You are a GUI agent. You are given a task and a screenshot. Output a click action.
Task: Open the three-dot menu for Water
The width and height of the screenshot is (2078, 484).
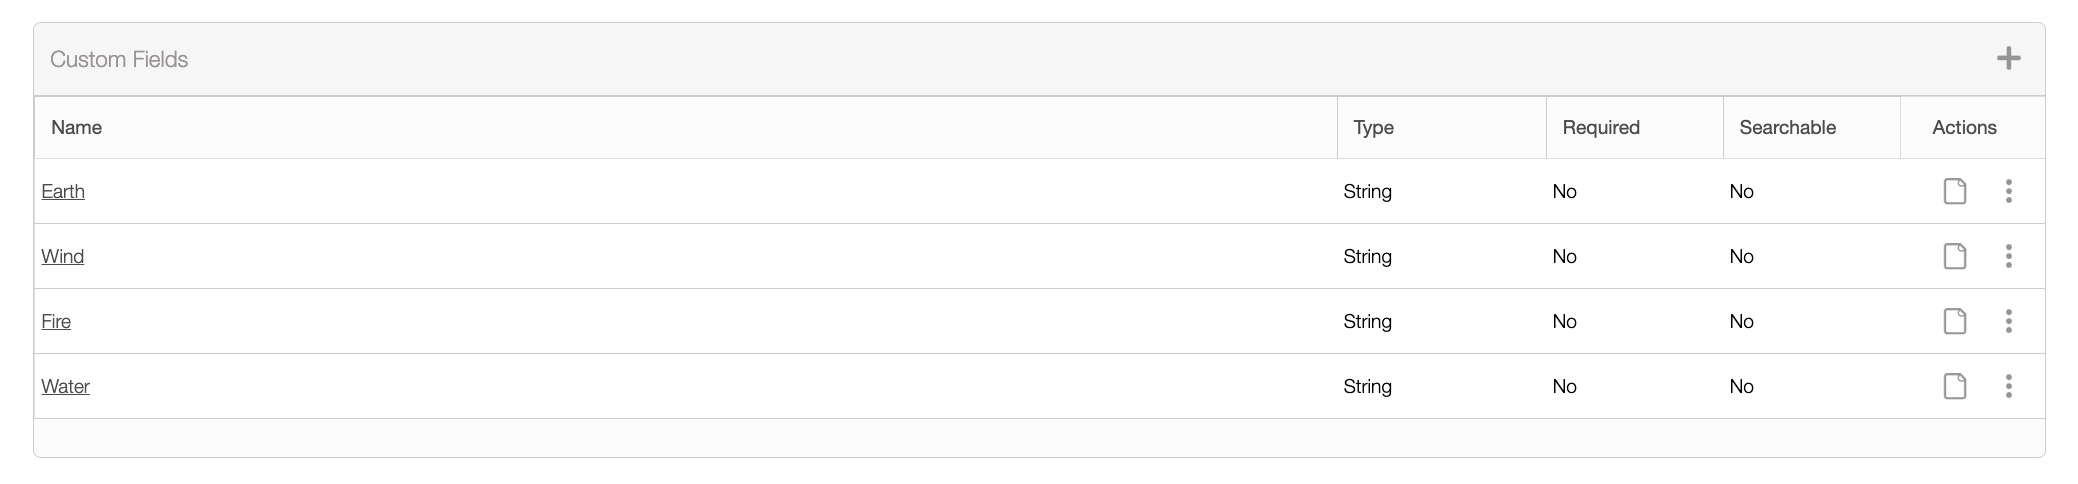(2008, 386)
